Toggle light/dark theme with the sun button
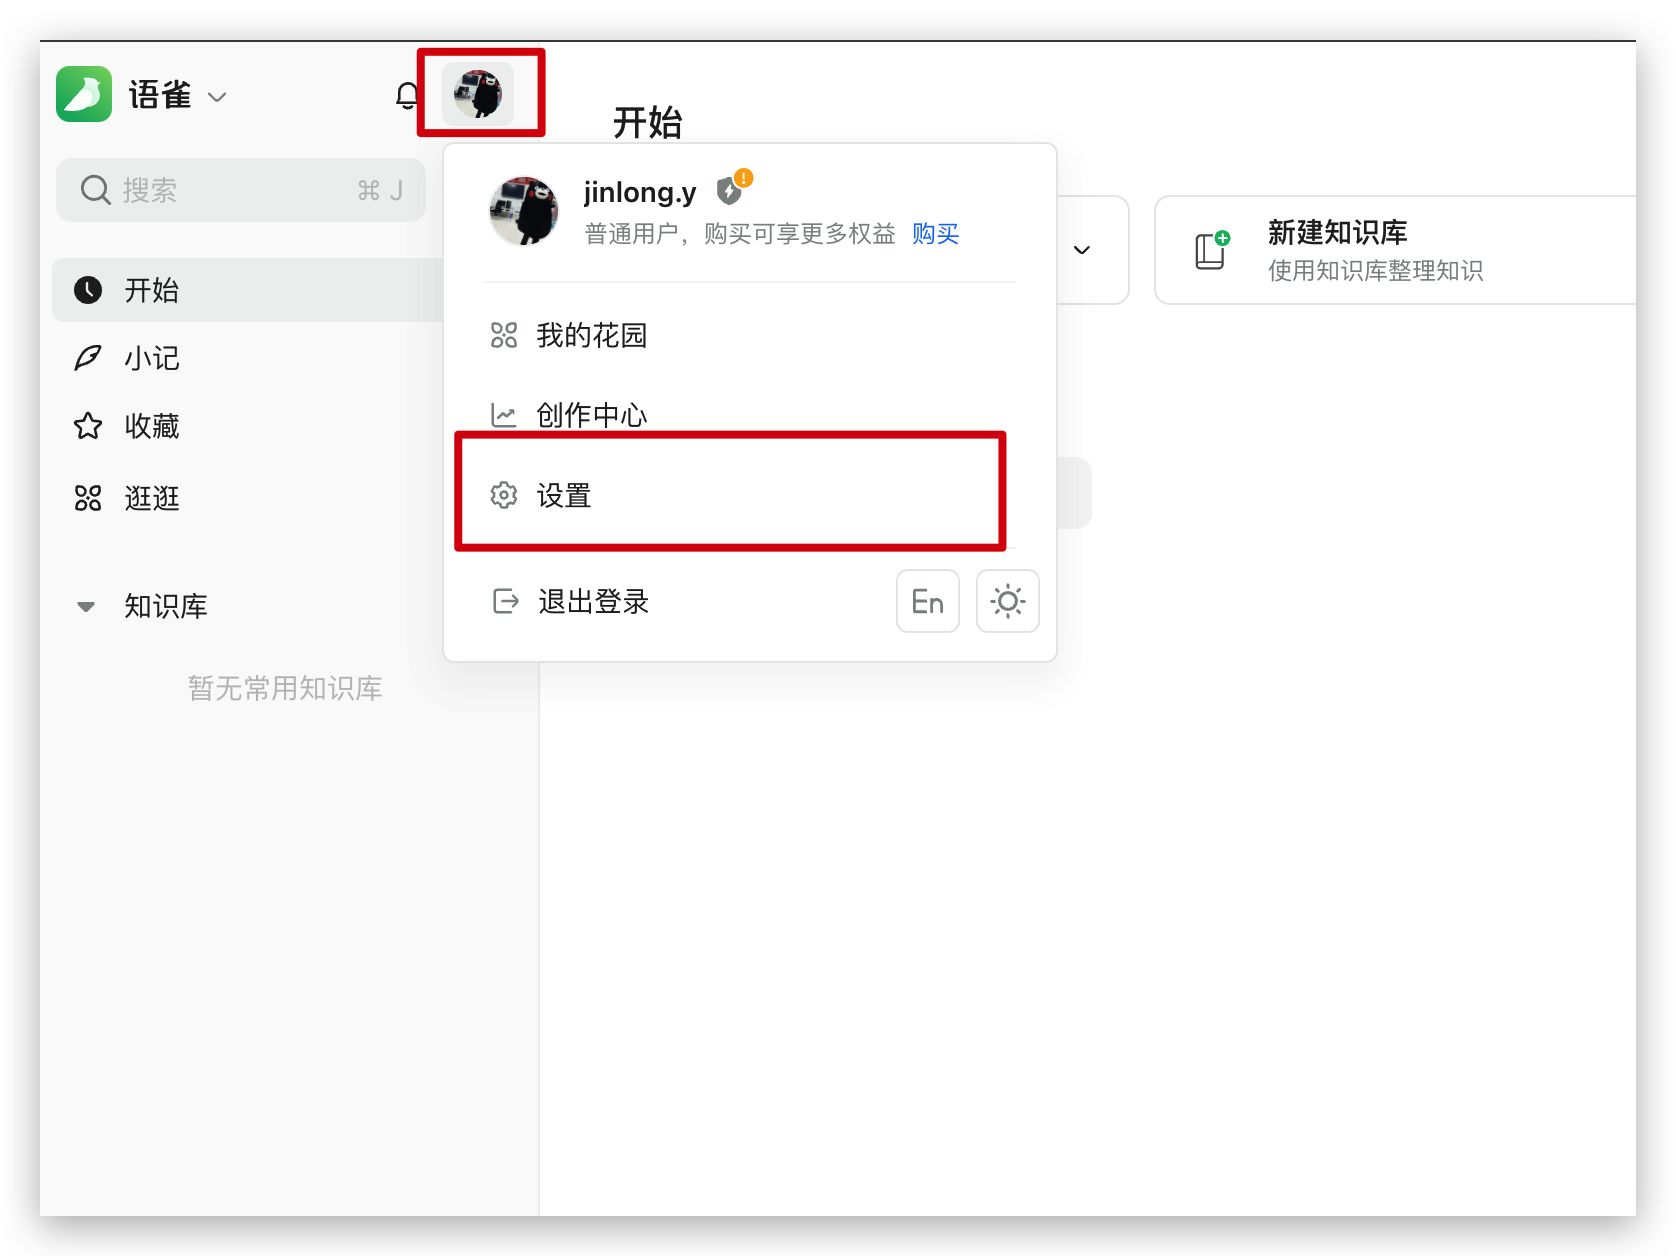Viewport: 1676px width, 1256px height. [x=1007, y=601]
